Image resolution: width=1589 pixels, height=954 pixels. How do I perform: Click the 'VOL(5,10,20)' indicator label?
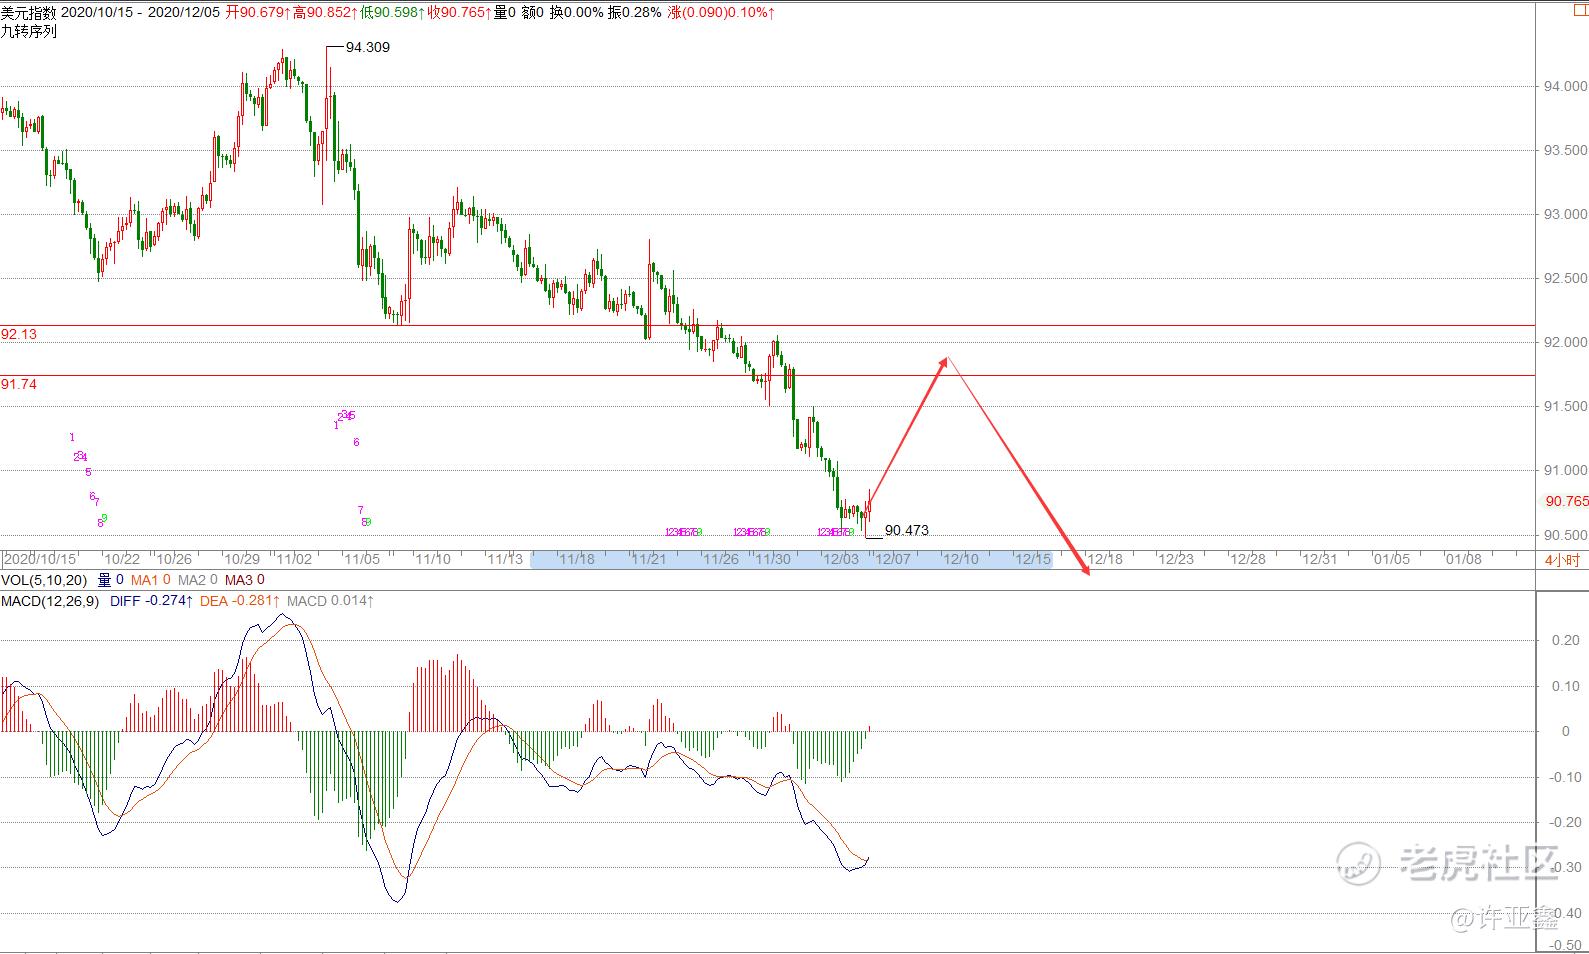(x=44, y=580)
